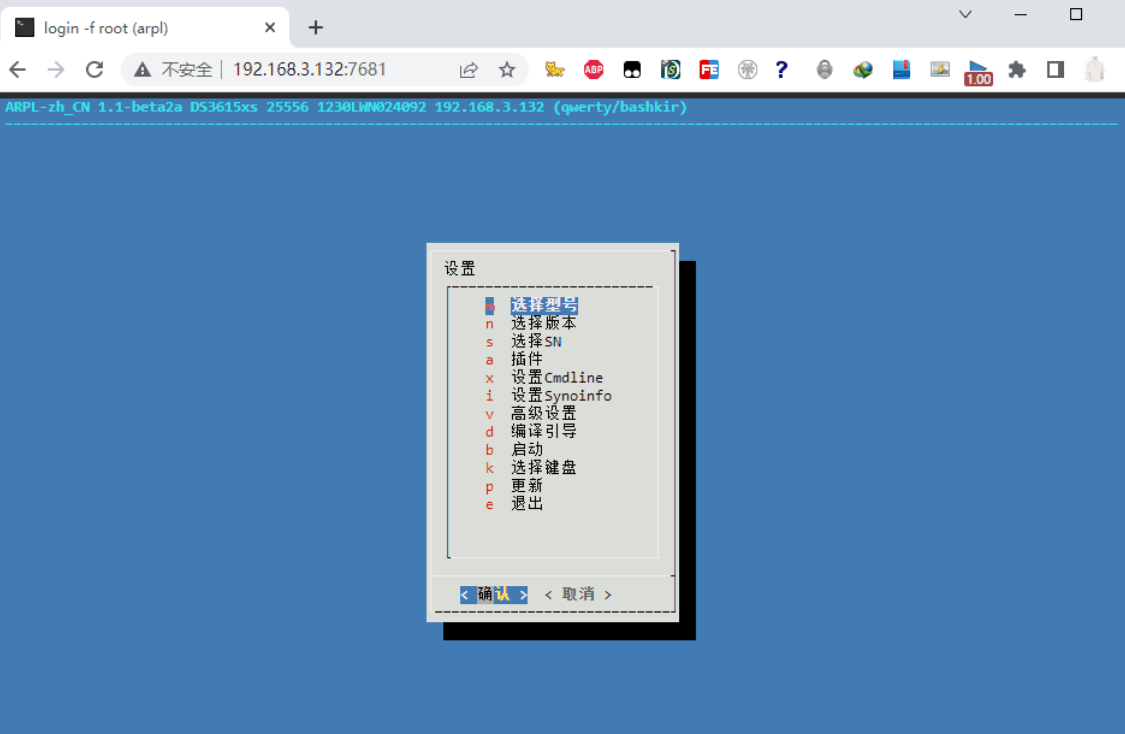The image size is (1125, 734).
Task: Click the share page icon in address bar
Action: (x=468, y=69)
